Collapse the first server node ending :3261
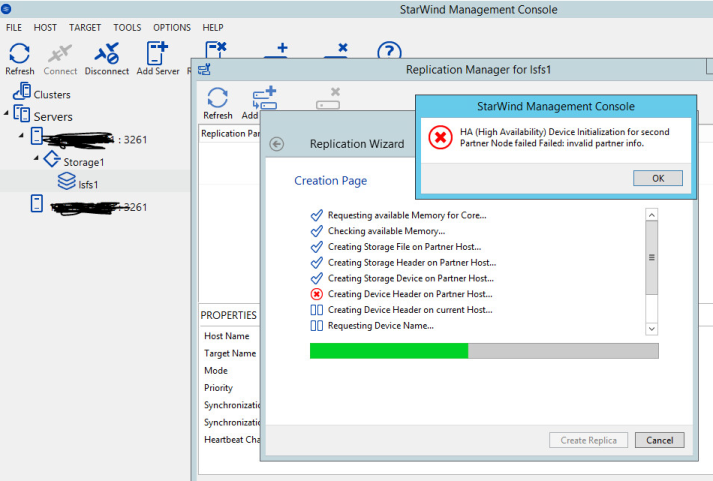This screenshot has width=713, height=481. pos(21,135)
